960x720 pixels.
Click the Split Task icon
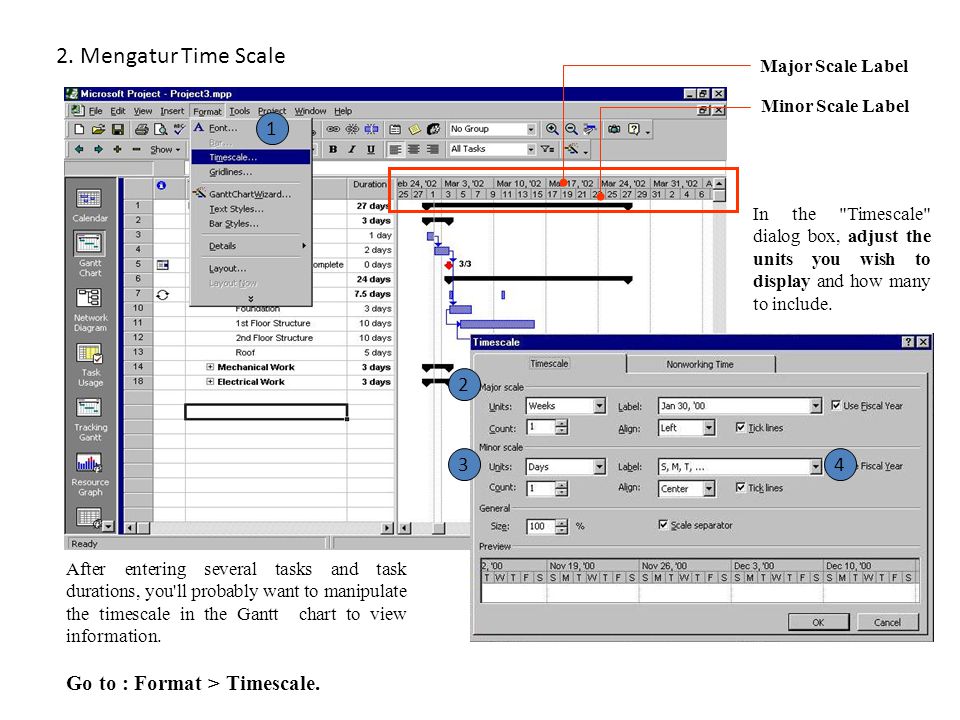372,129
